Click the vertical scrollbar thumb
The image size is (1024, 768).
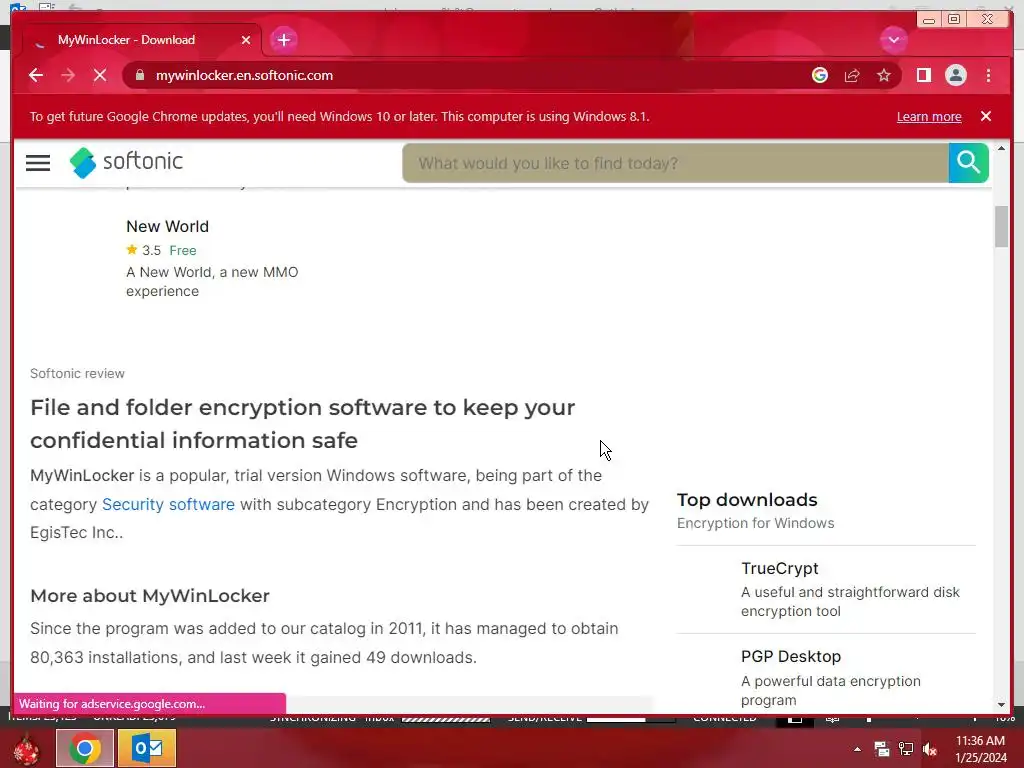click(x=1001, y=227)
